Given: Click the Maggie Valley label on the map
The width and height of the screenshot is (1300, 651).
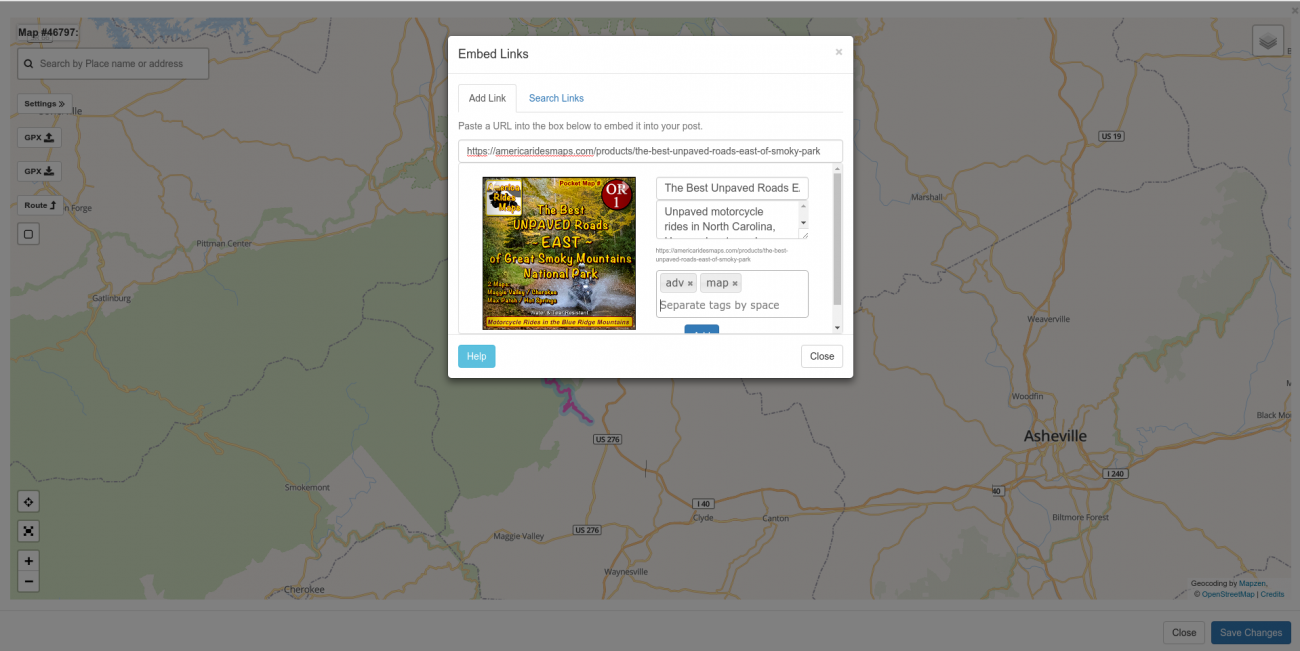Looking at the screenshot, I should tap(520, 537).
